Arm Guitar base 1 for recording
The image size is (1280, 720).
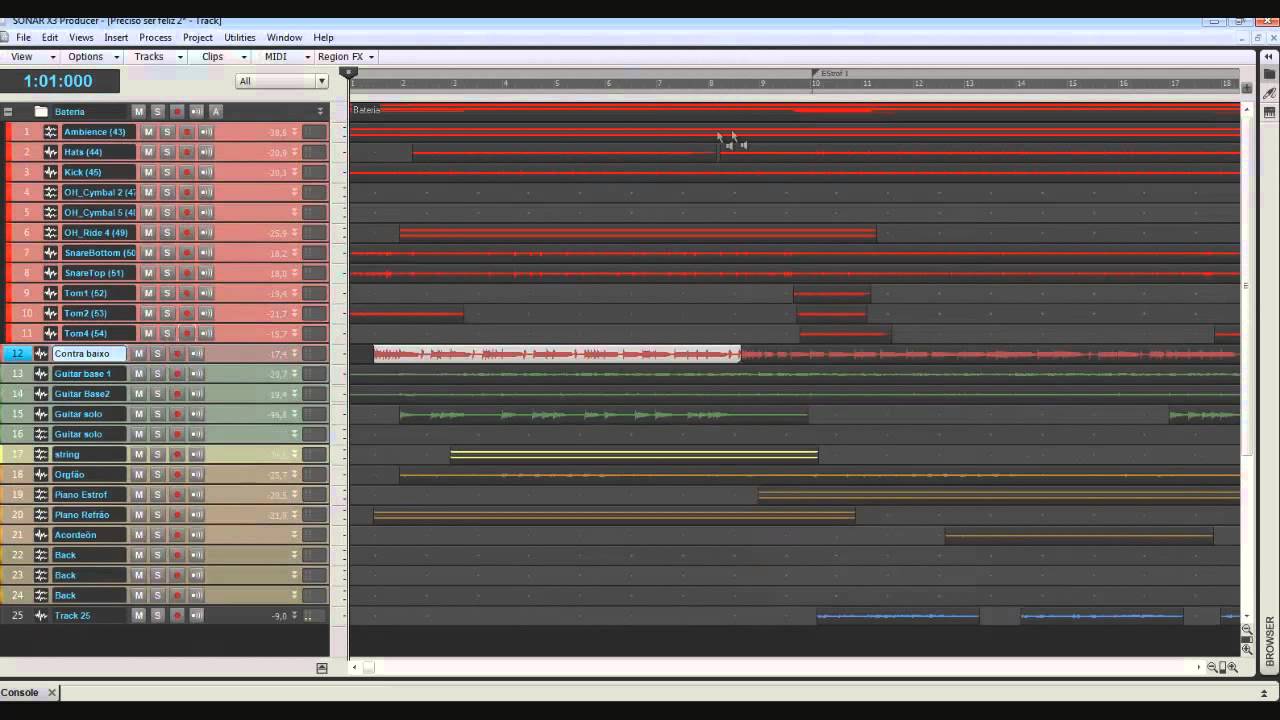point(177,374)
